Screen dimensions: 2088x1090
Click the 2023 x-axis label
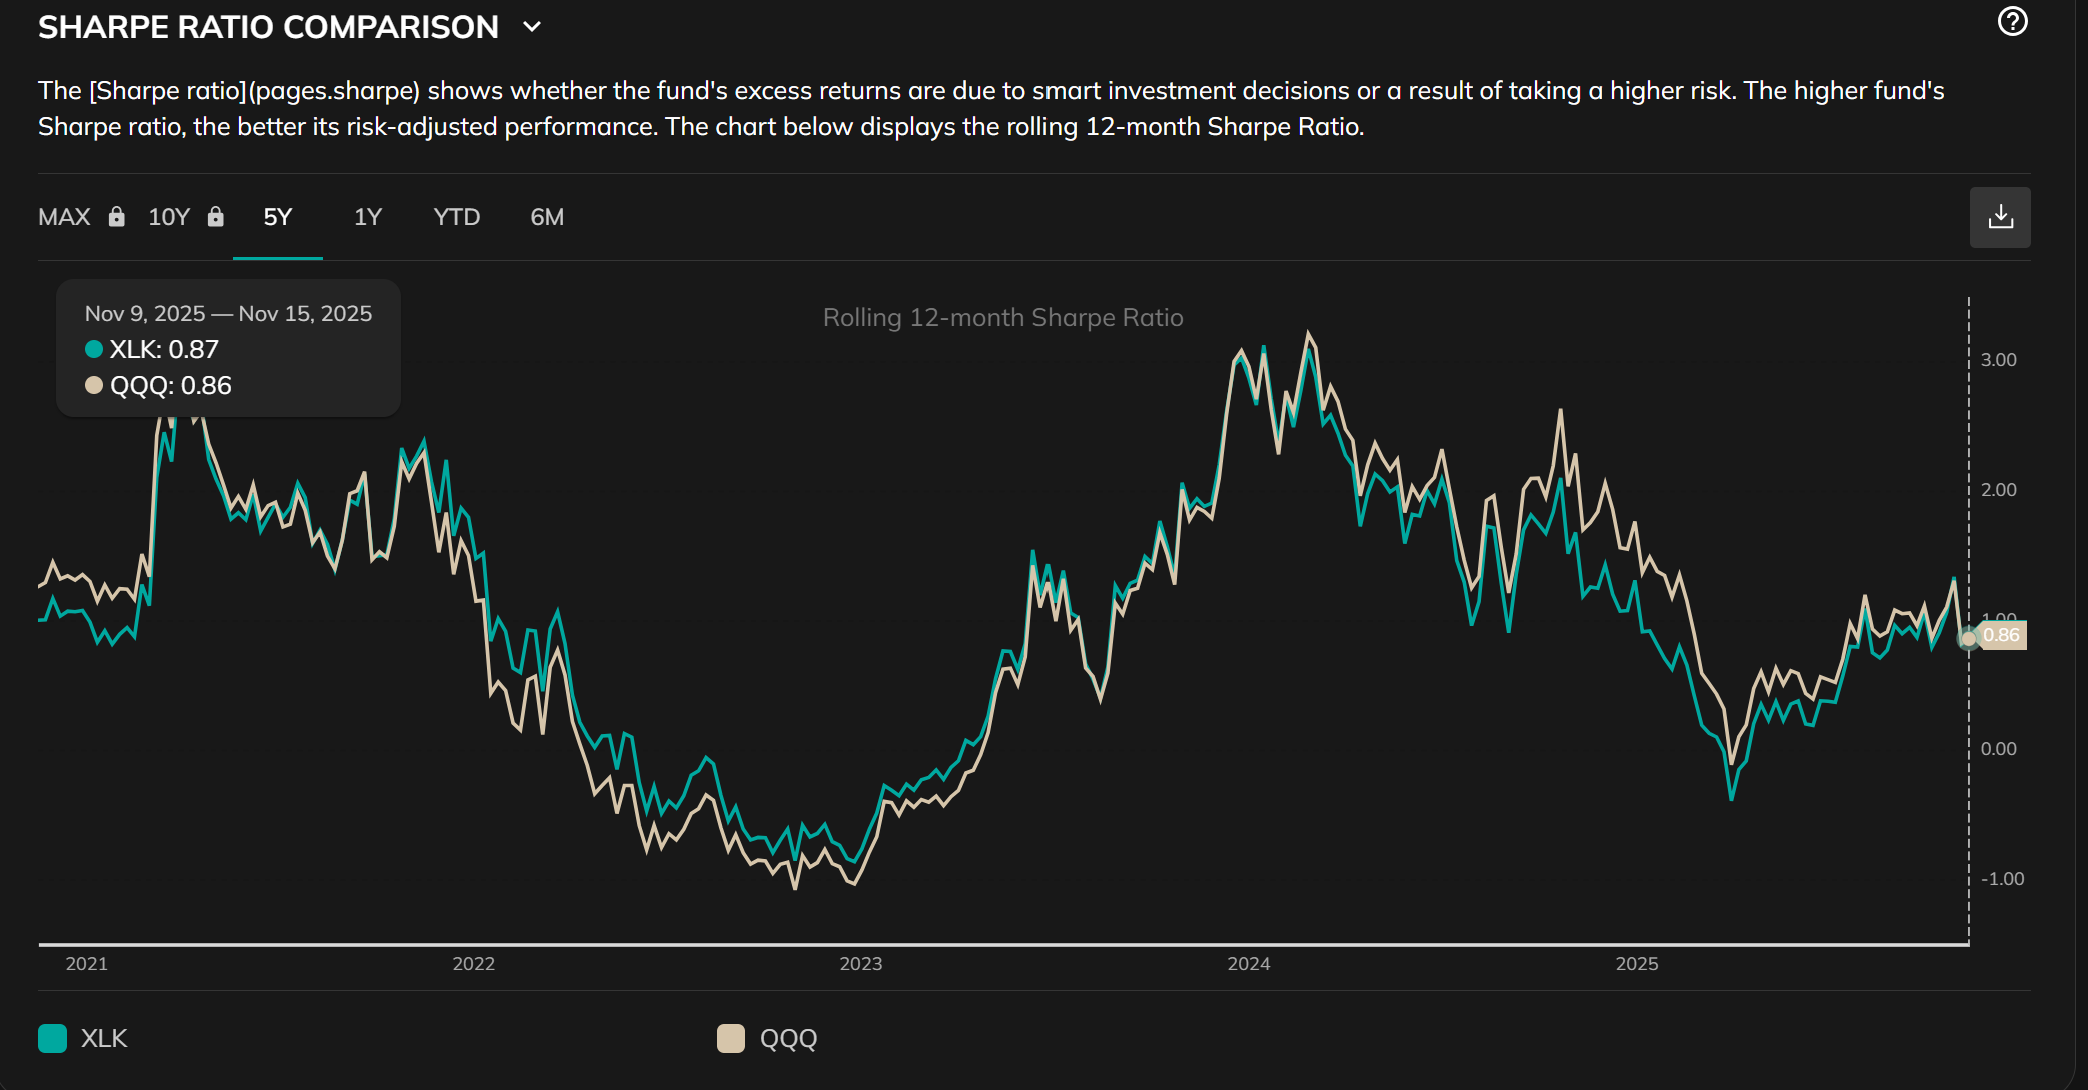(x=860, y=963)
